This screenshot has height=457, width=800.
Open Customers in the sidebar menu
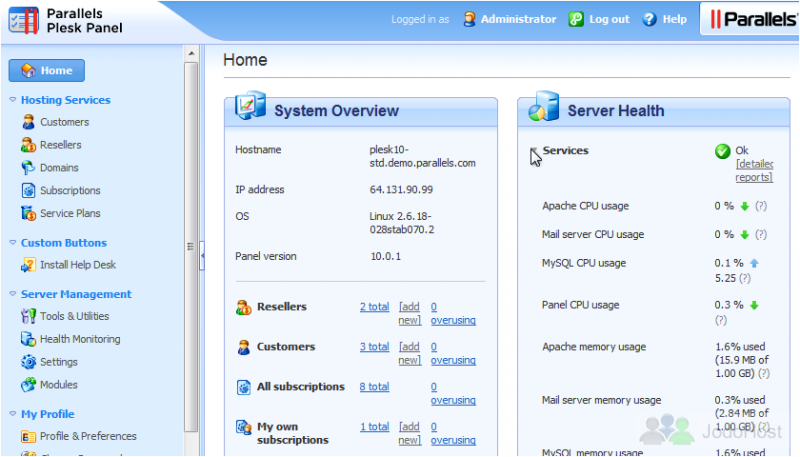(x=64, y=122)
